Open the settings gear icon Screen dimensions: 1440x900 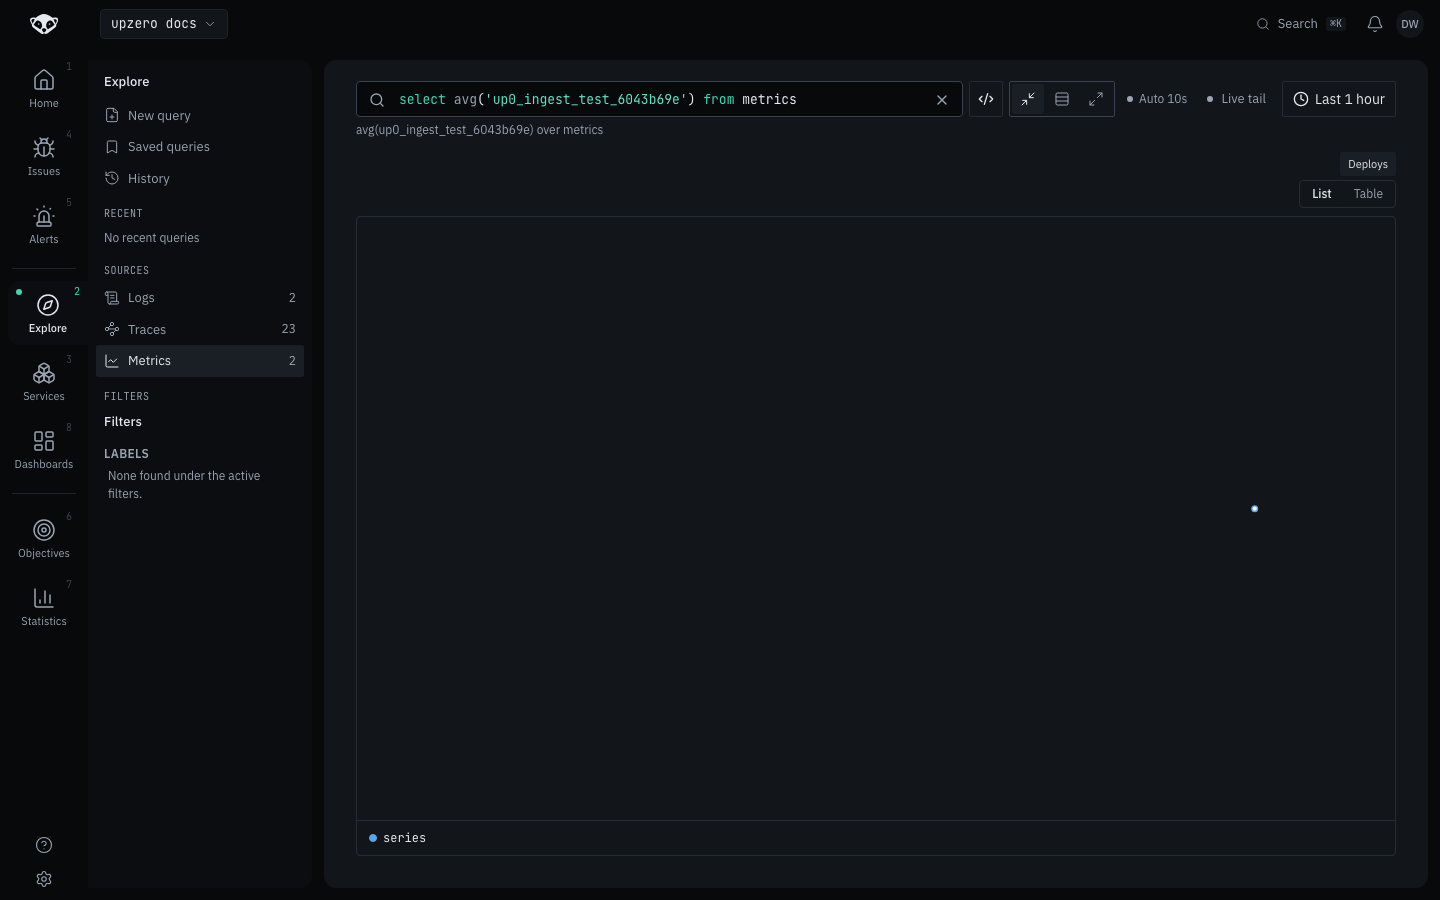tap(44, 879)
